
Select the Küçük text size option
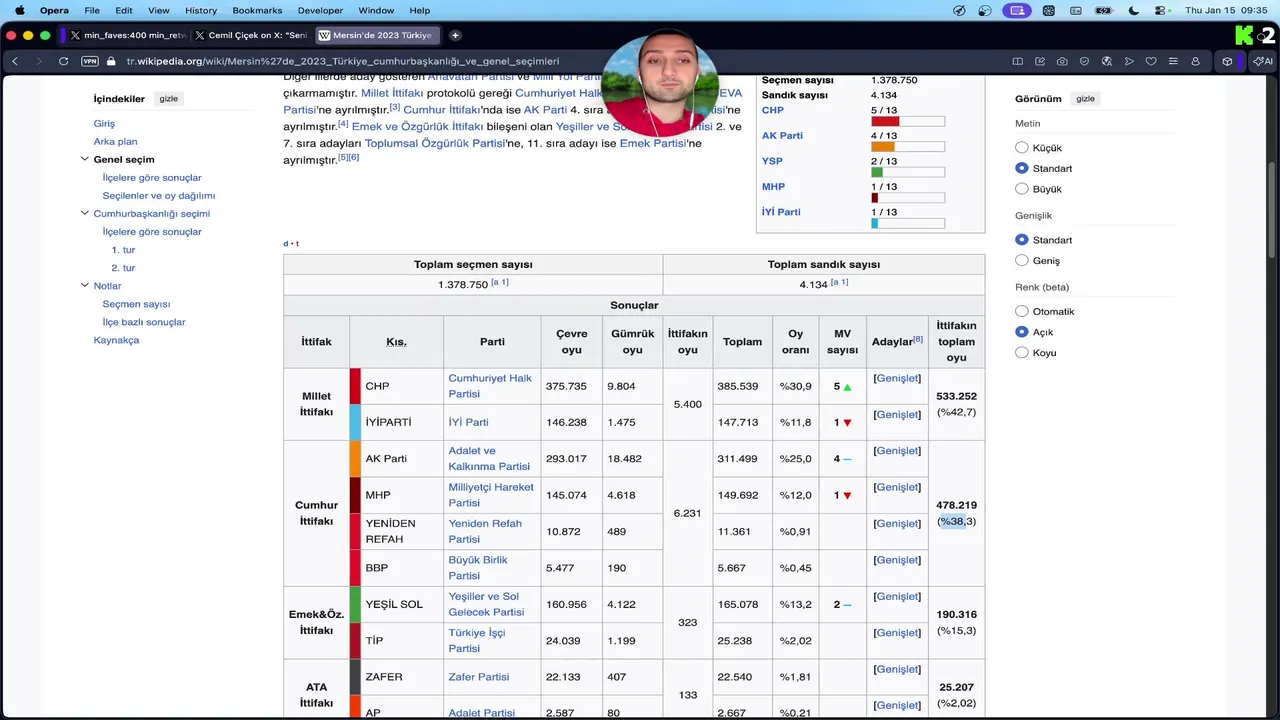(1022, 148)
